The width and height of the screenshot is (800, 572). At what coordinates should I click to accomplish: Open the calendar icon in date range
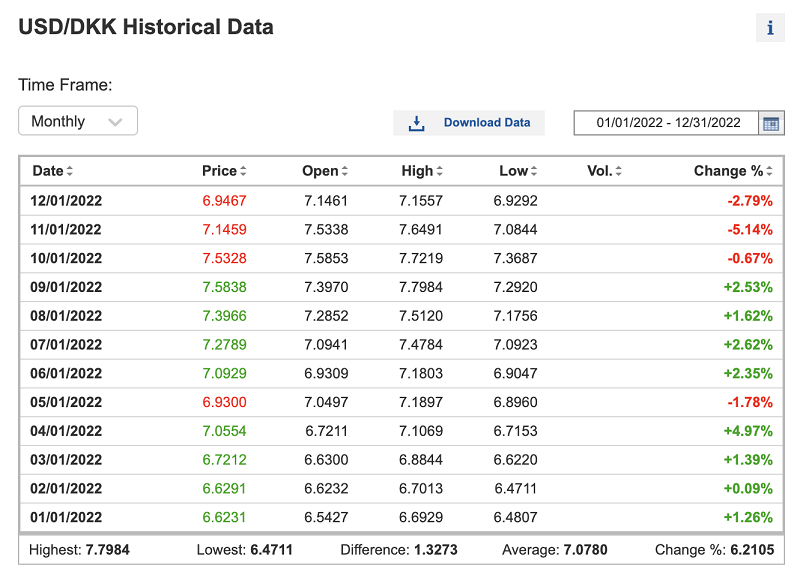pos(771,123)
